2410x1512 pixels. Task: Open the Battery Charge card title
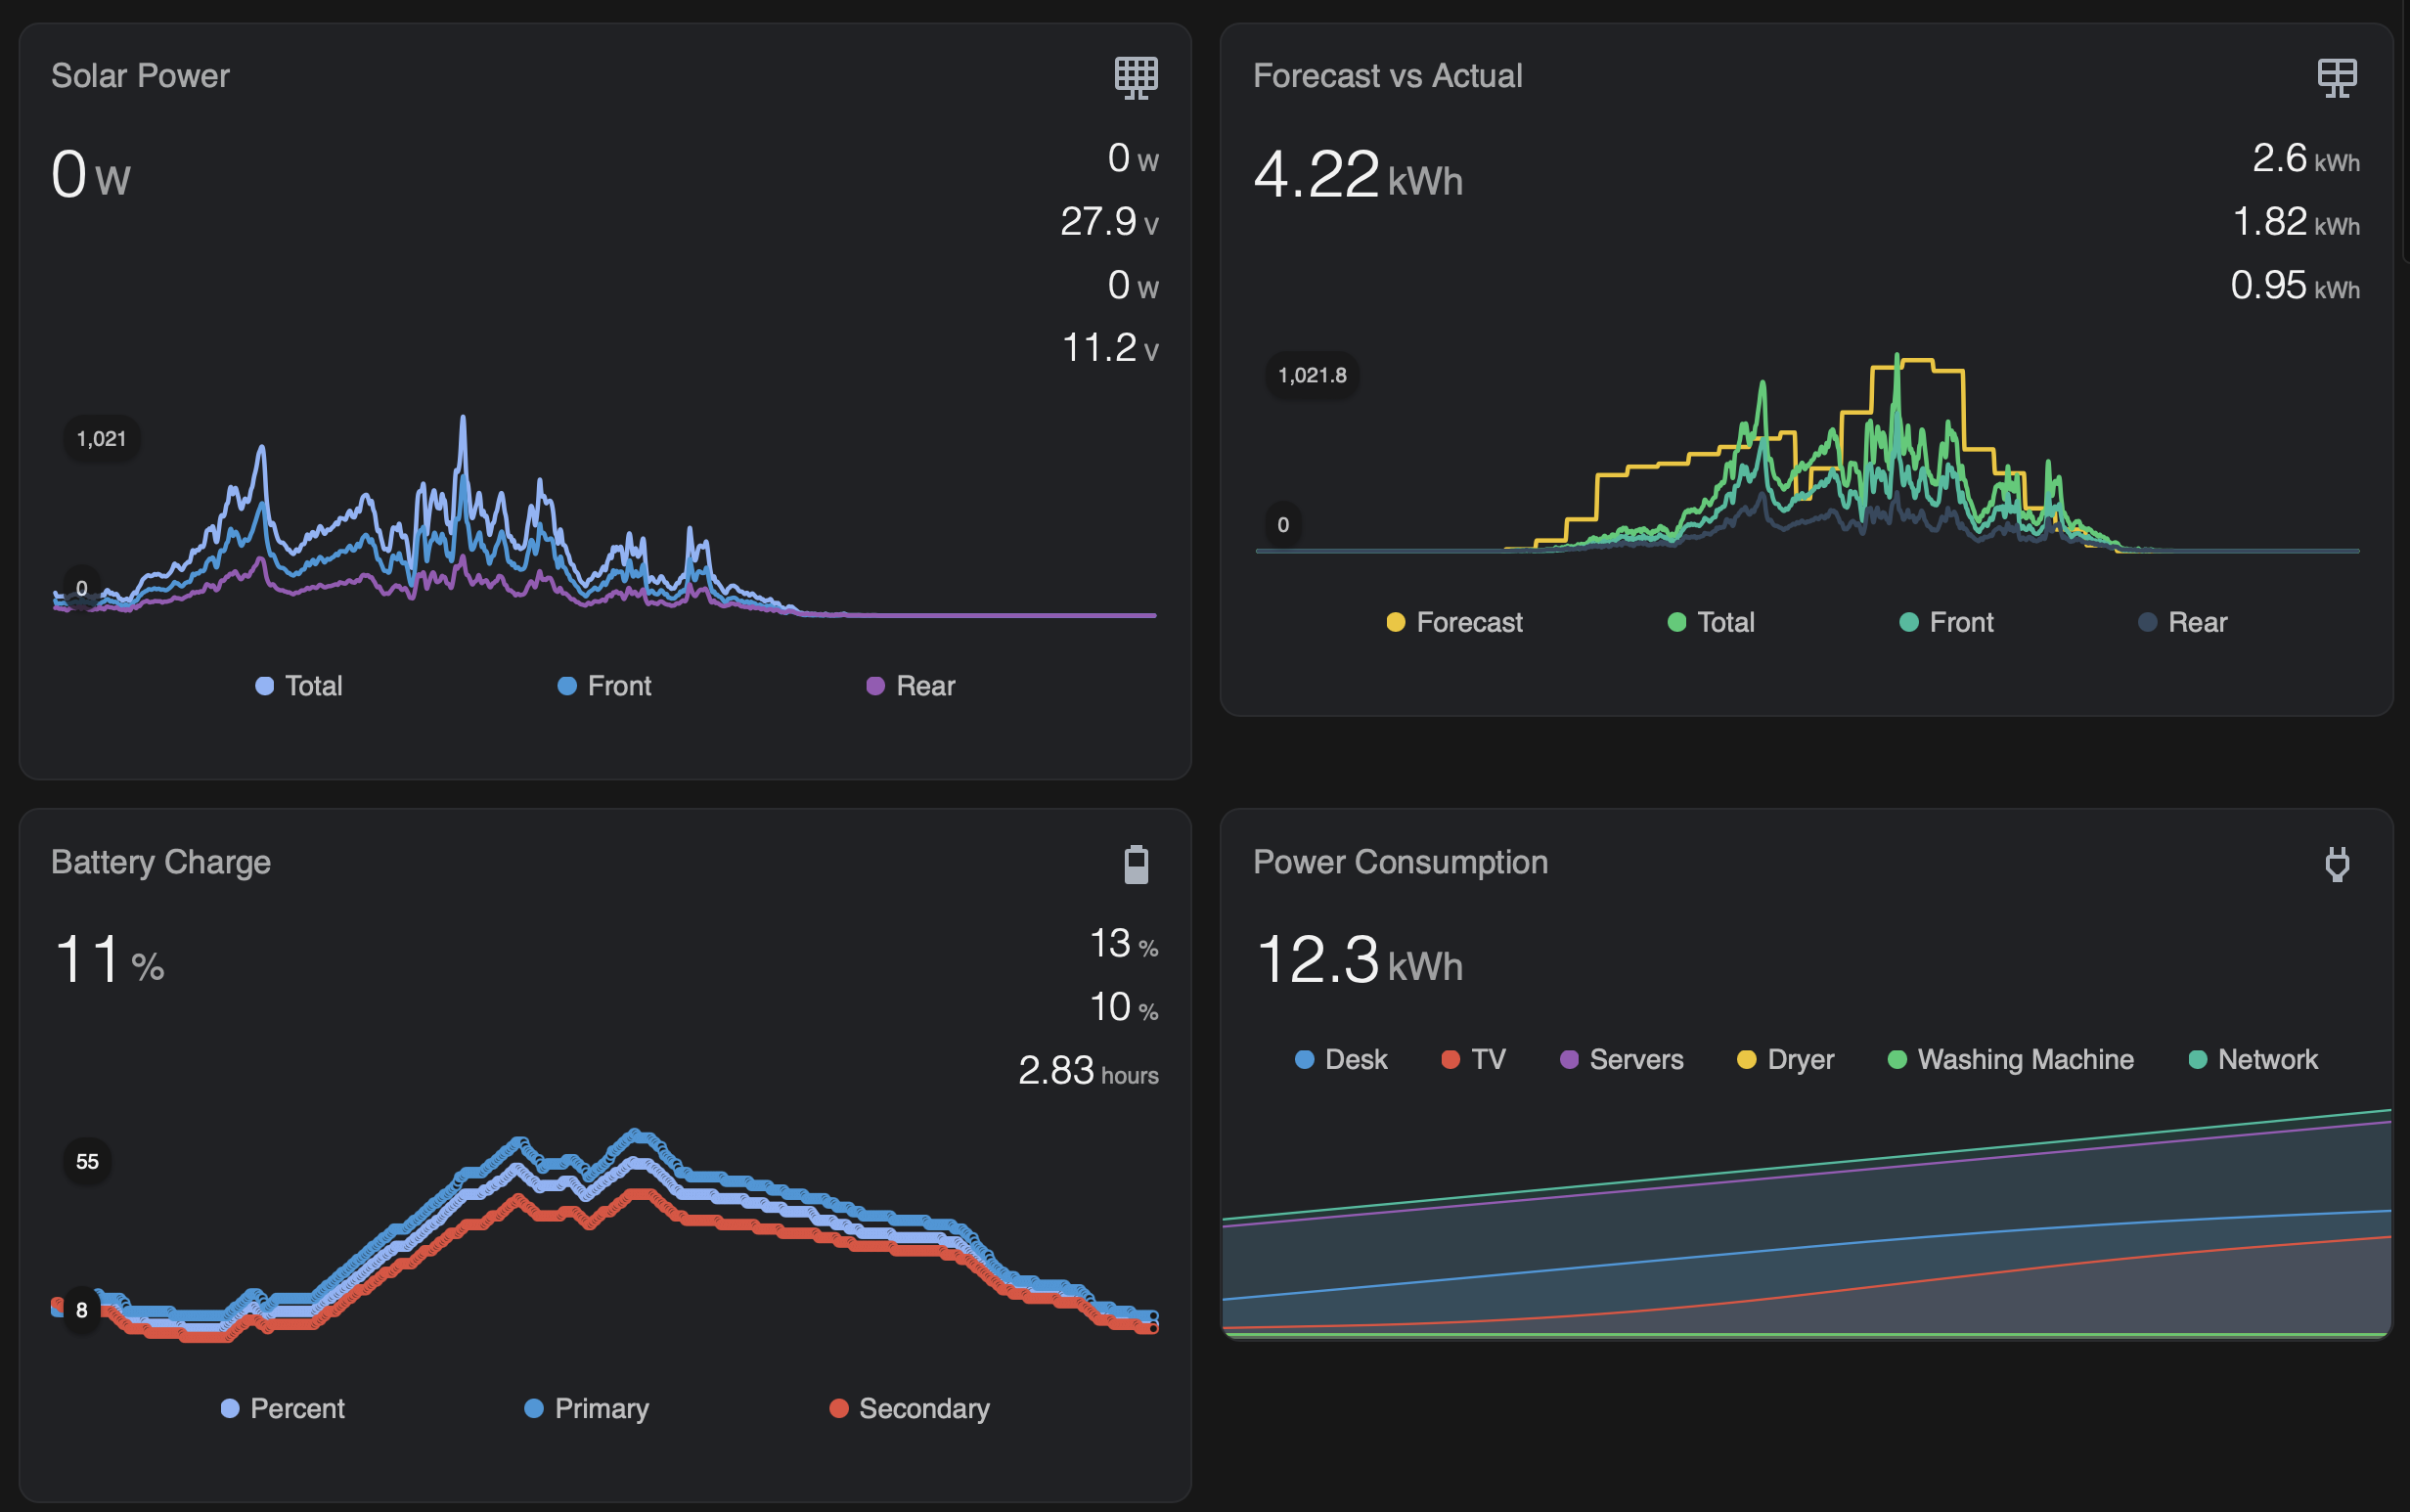(161, 862)
